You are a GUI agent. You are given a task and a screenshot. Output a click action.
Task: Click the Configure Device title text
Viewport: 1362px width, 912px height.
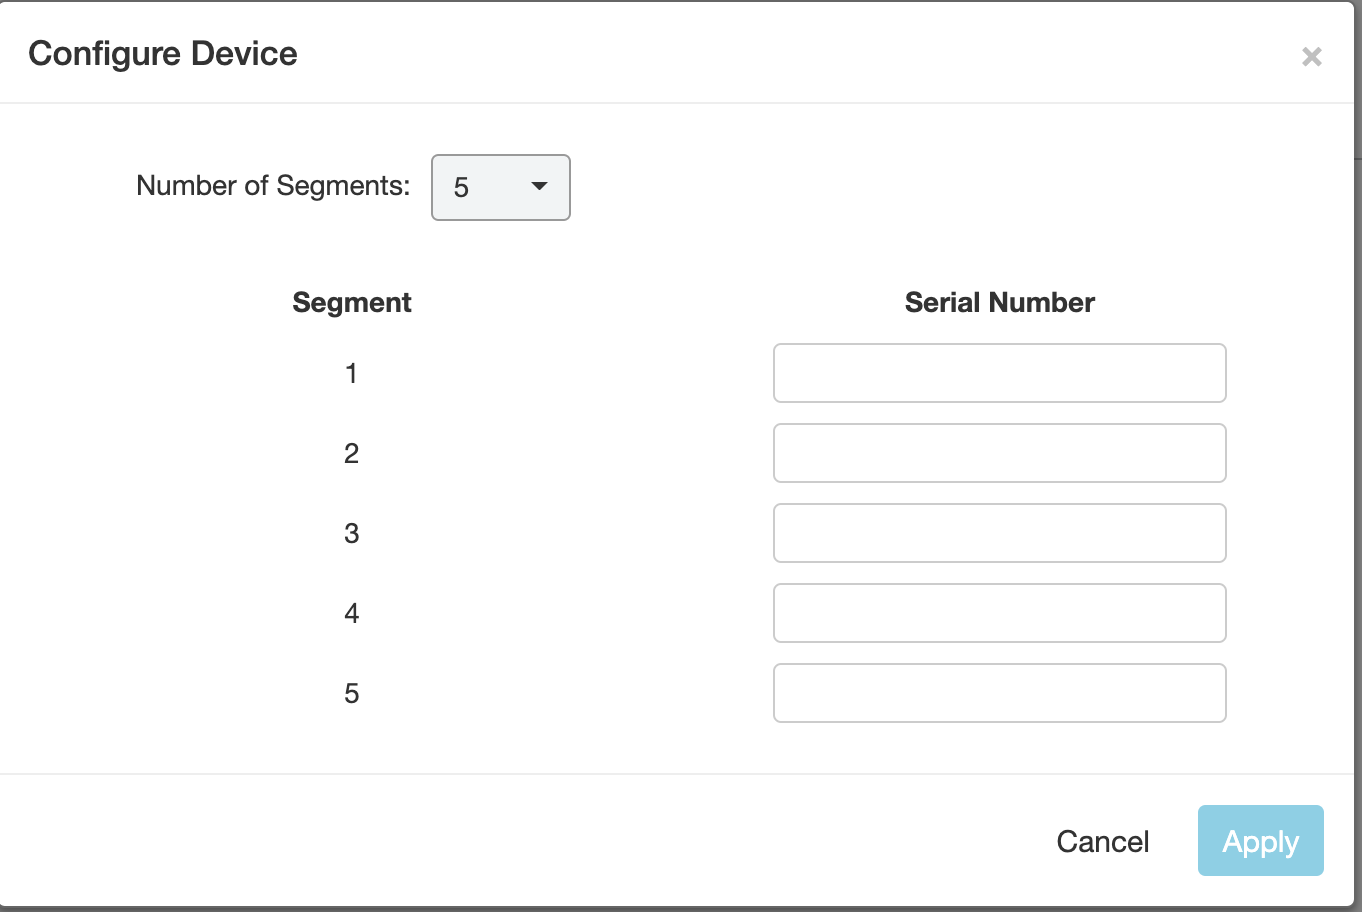163,53
